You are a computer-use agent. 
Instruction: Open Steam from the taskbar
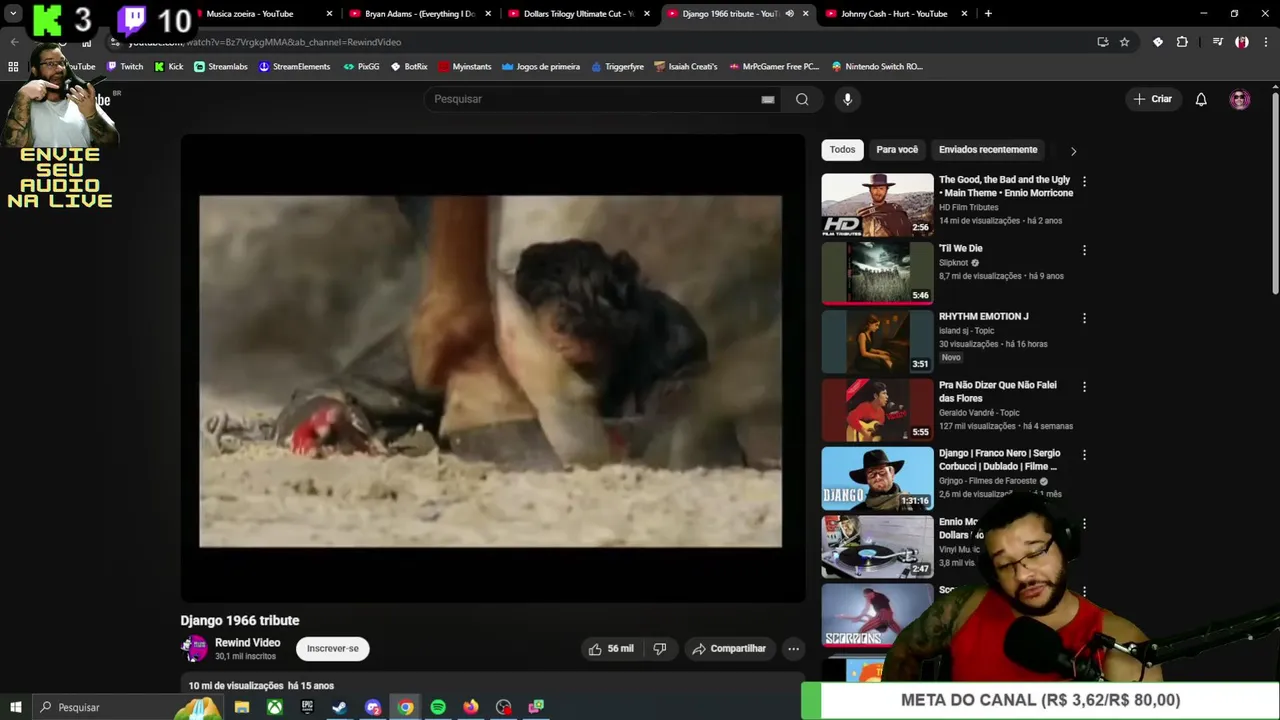coord(339,707)
